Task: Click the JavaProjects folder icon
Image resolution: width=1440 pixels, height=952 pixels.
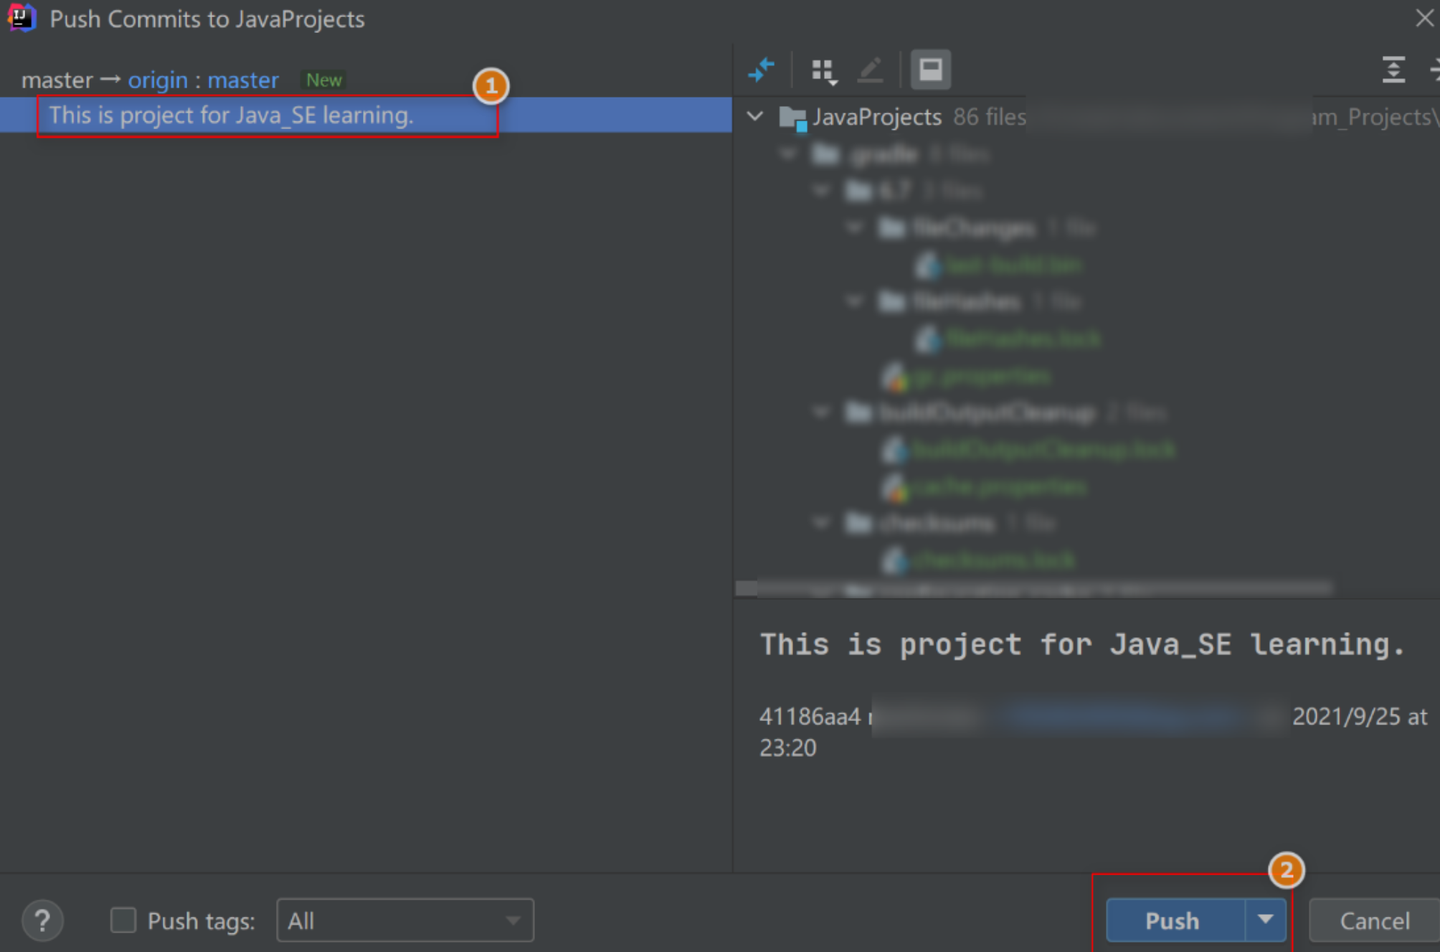Action: [793, 116]
